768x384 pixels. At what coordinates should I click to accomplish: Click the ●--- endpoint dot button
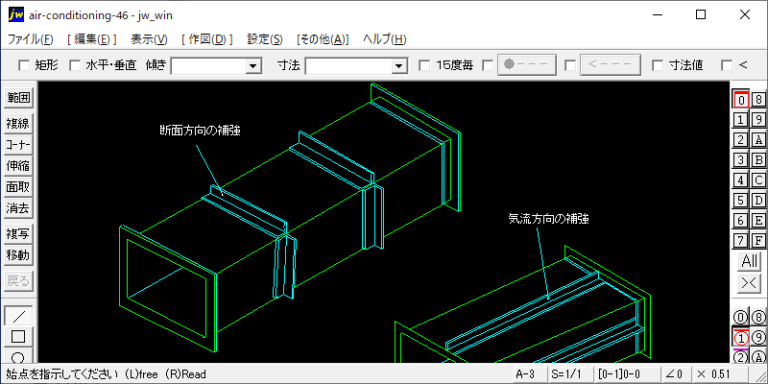pyautogui.click(x=527, y=65)
